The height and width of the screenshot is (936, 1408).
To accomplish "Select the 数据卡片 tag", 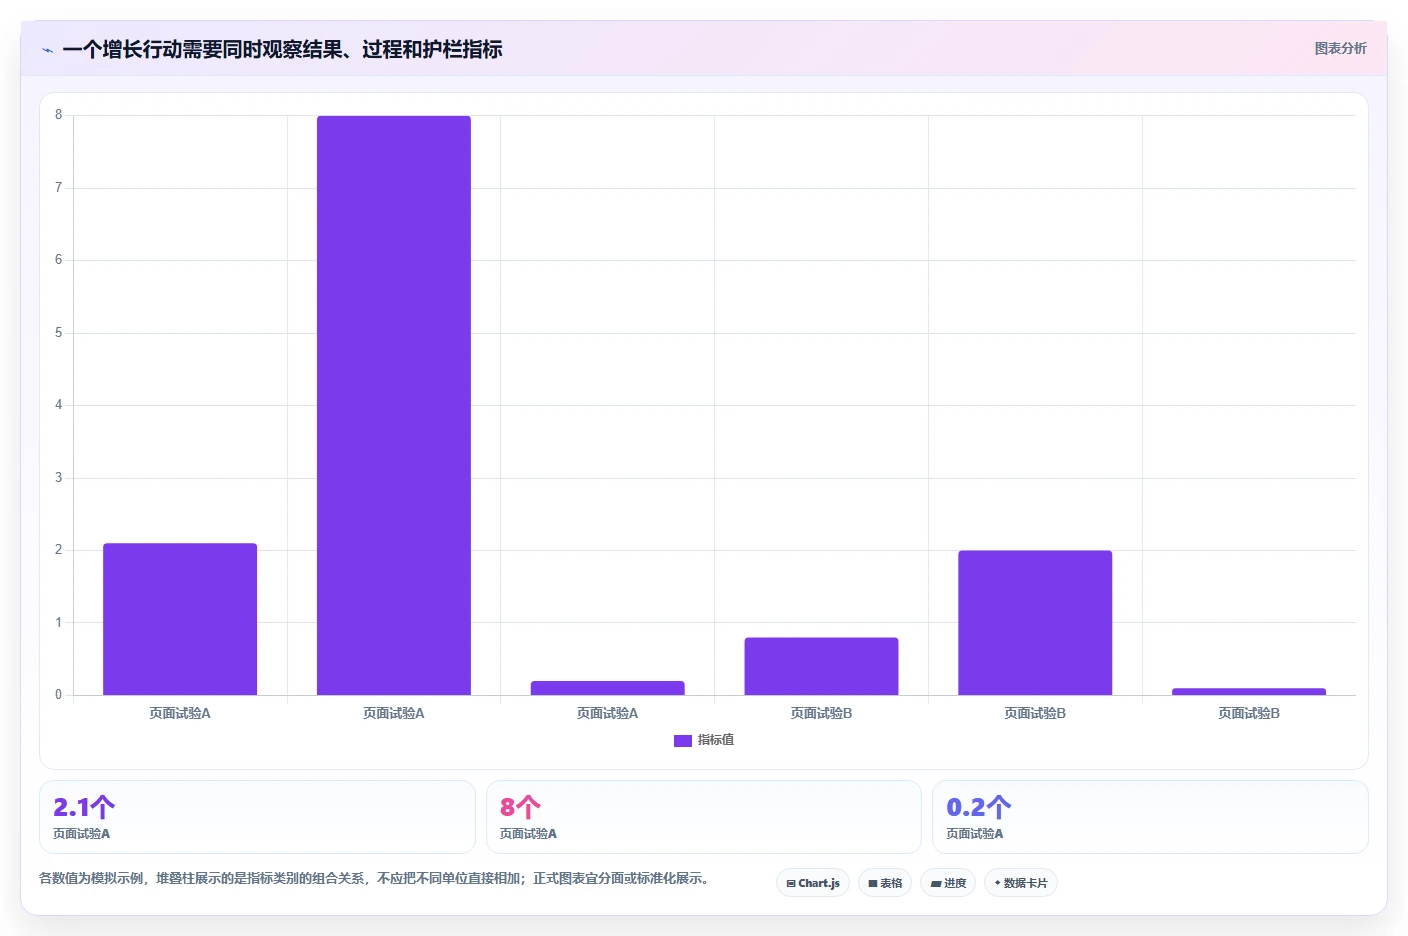I will (1021, 883).
